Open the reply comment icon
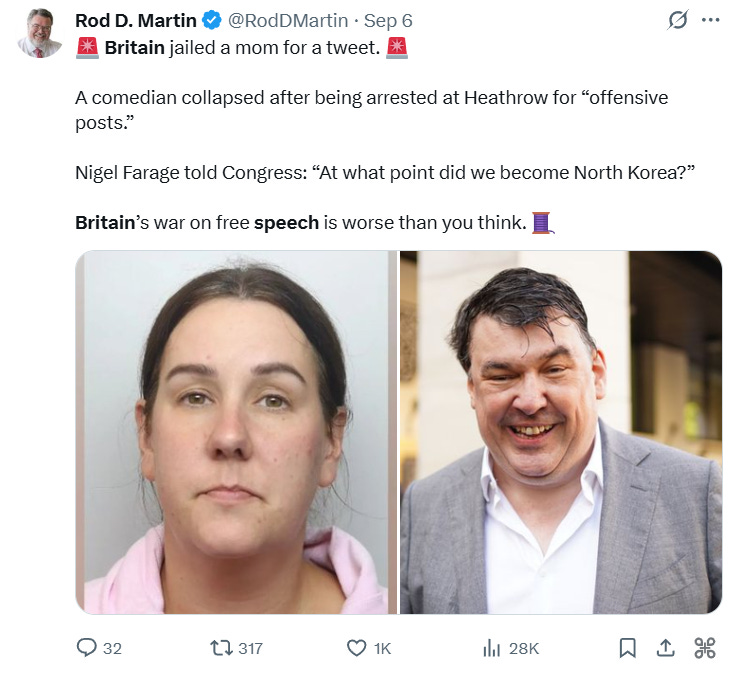This screenshot has width=738, height=673. pyautogui.click(x=87, y=648)
